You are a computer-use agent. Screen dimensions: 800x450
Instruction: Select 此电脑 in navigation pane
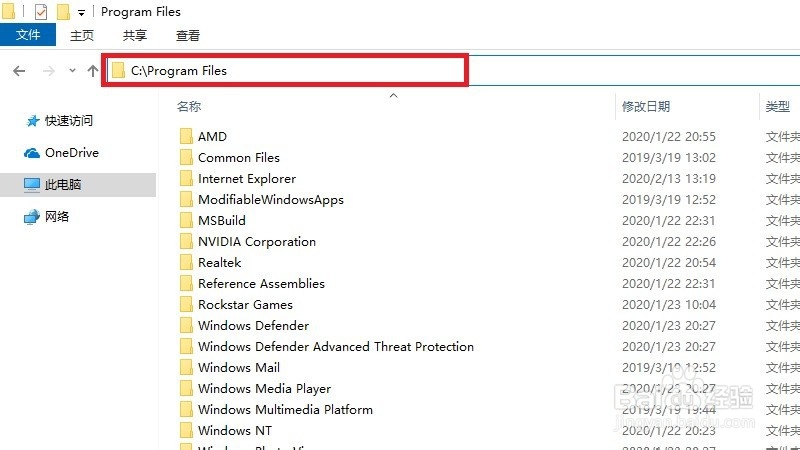pos(63,185)
